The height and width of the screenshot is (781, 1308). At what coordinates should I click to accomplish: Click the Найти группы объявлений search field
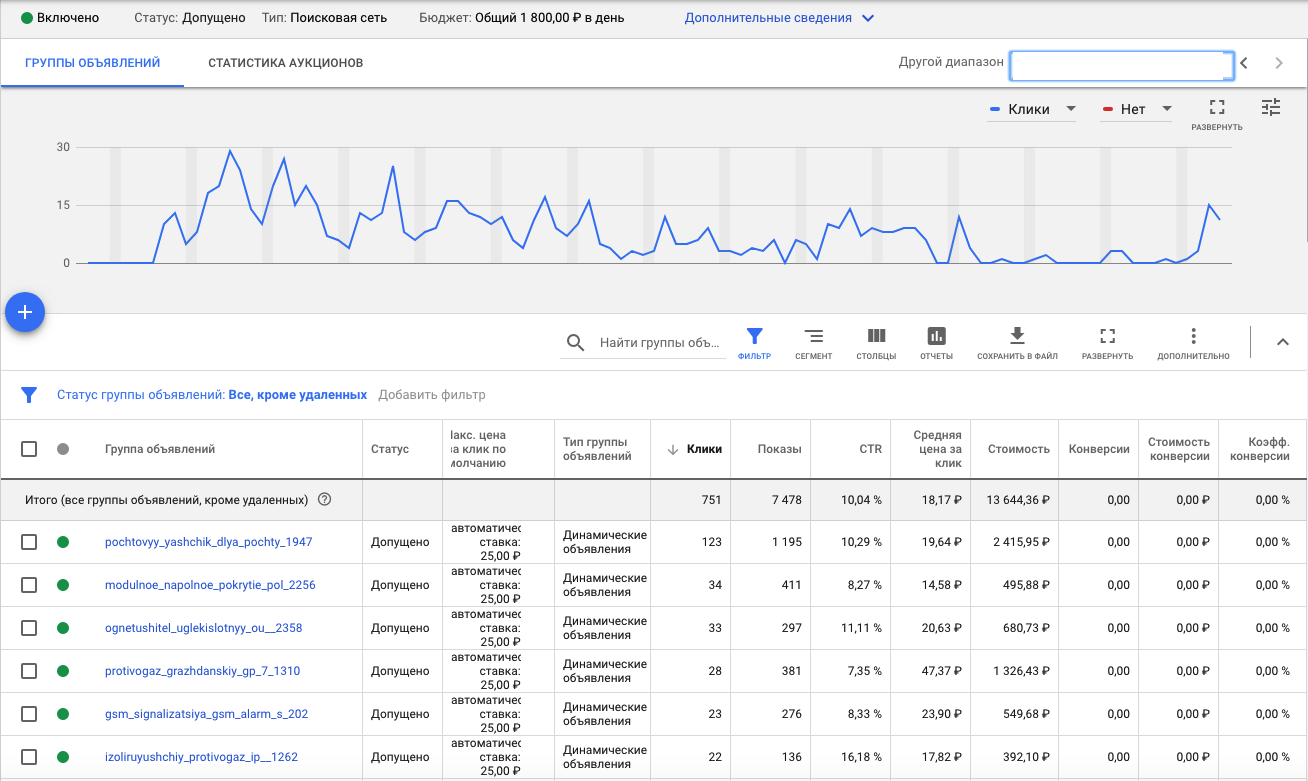[x=660, y=343]
